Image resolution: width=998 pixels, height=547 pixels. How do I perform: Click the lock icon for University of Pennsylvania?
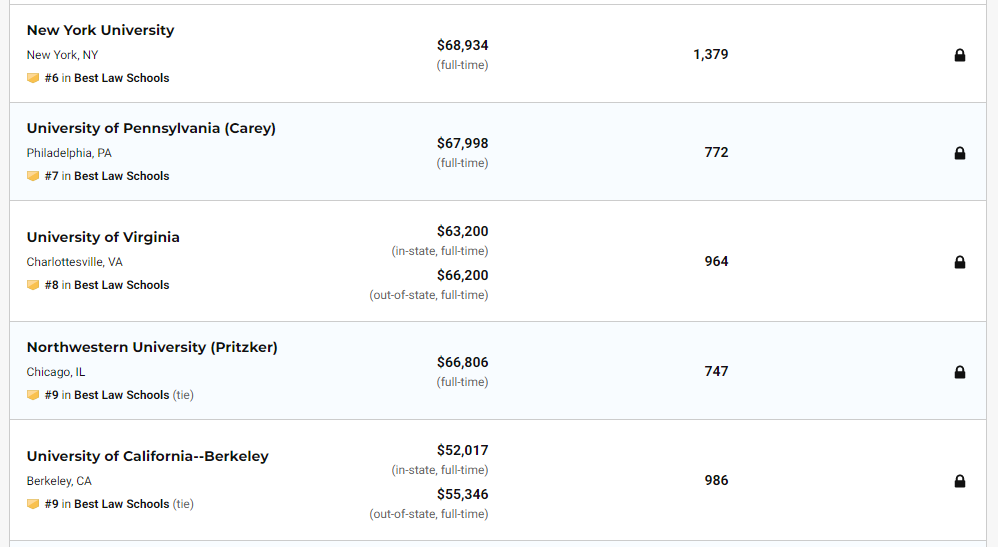(960, 153)
